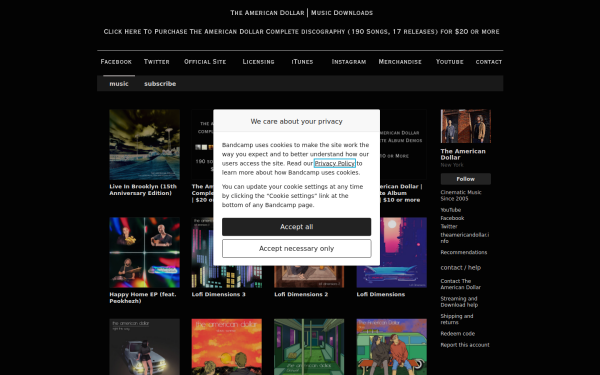
Task: Open the green subway car album cover
Action: pos(309,347)
